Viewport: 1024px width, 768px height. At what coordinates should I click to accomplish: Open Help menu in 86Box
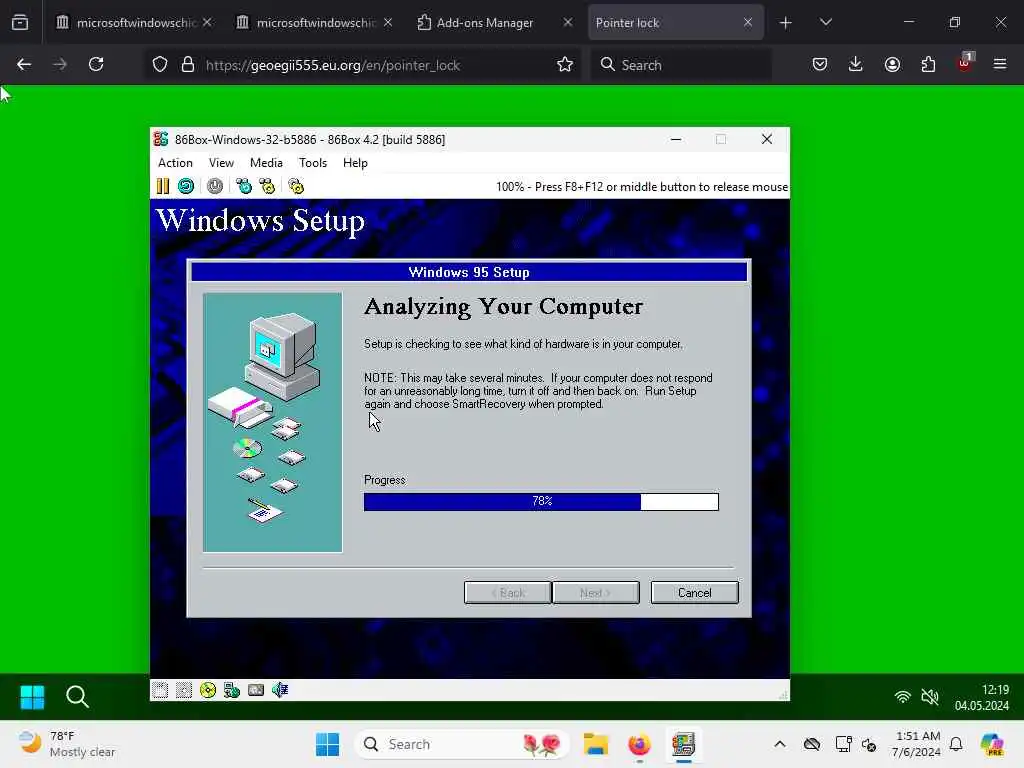click(355, 163)
